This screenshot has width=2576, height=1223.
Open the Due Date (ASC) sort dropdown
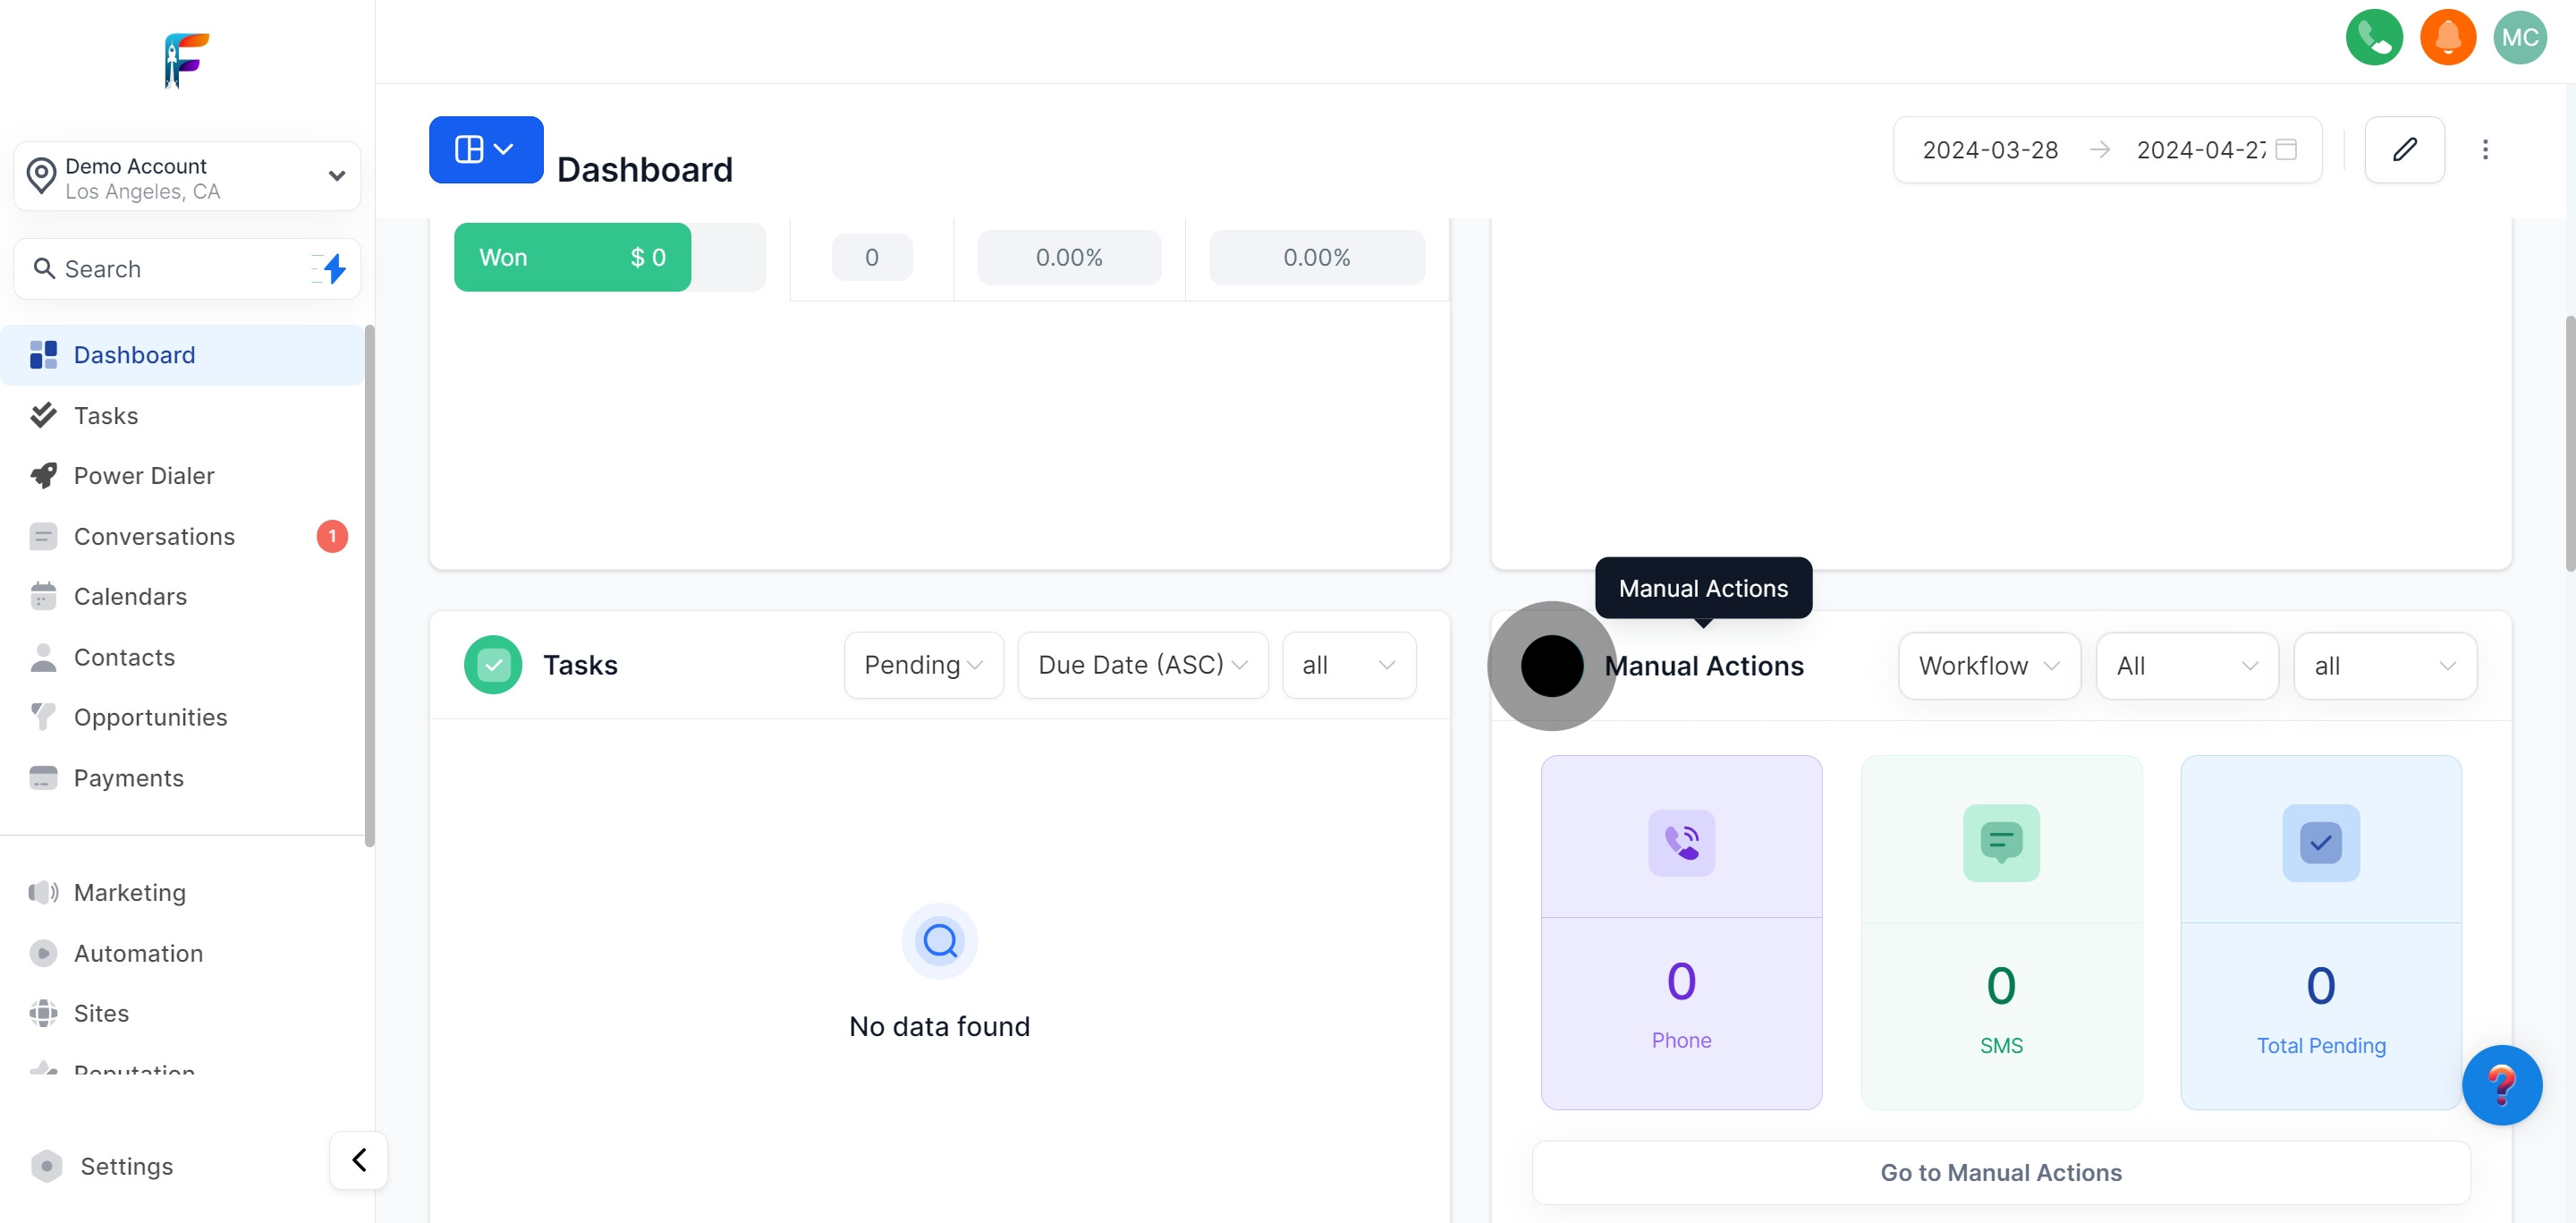pos(1142,665)
